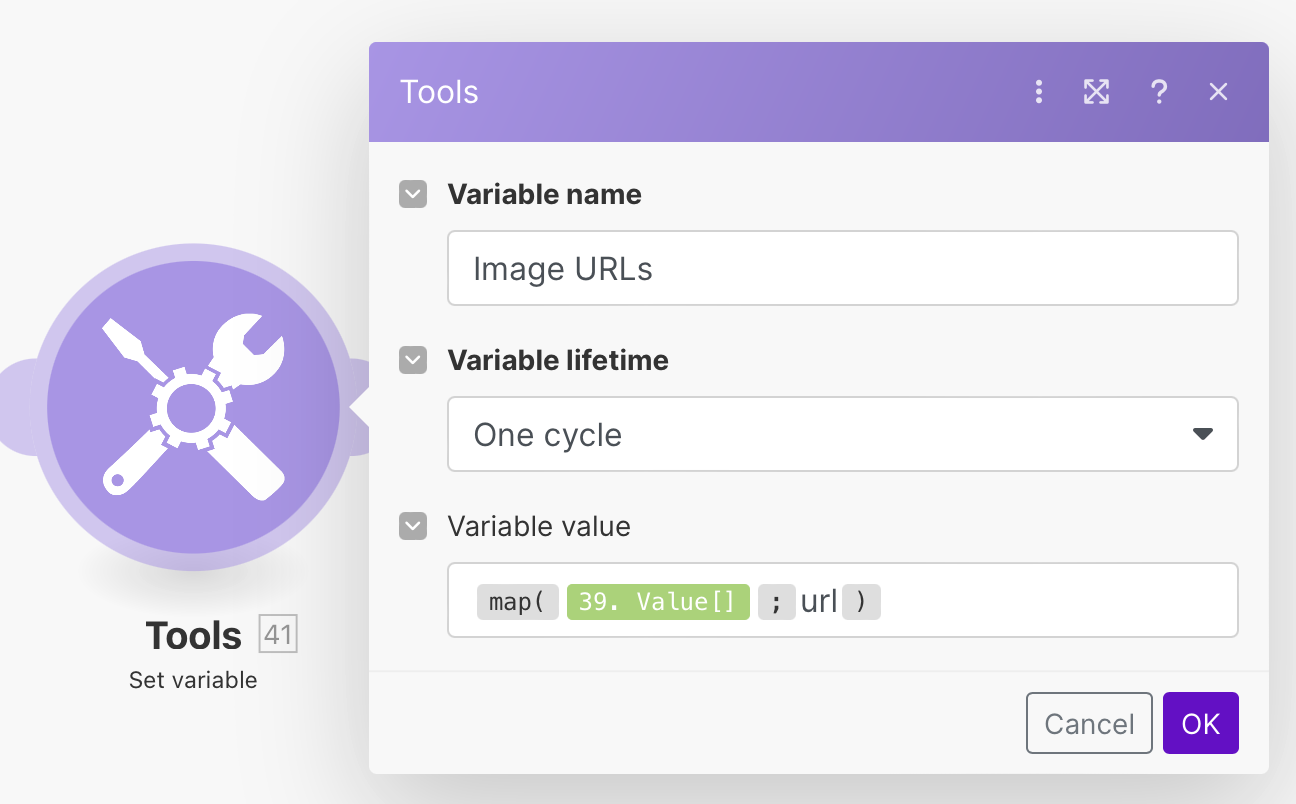Click Cancel to discard changes
The image size is (1296, 804).
(1089, 723)
